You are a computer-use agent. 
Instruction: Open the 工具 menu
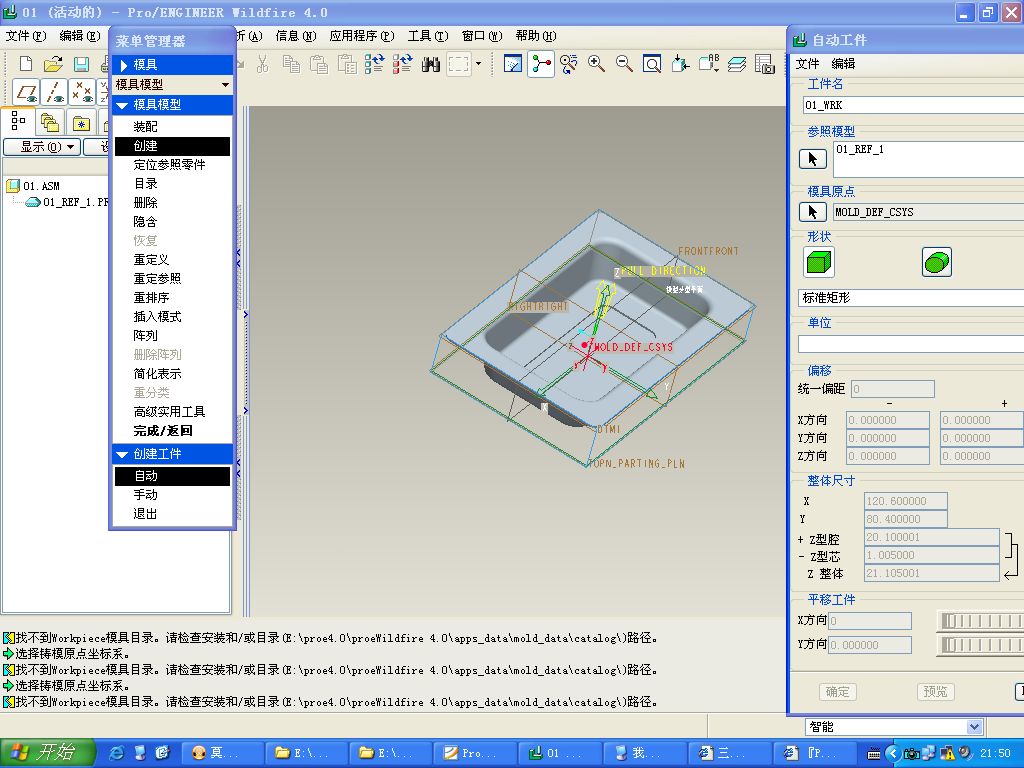tap(428, 36)
